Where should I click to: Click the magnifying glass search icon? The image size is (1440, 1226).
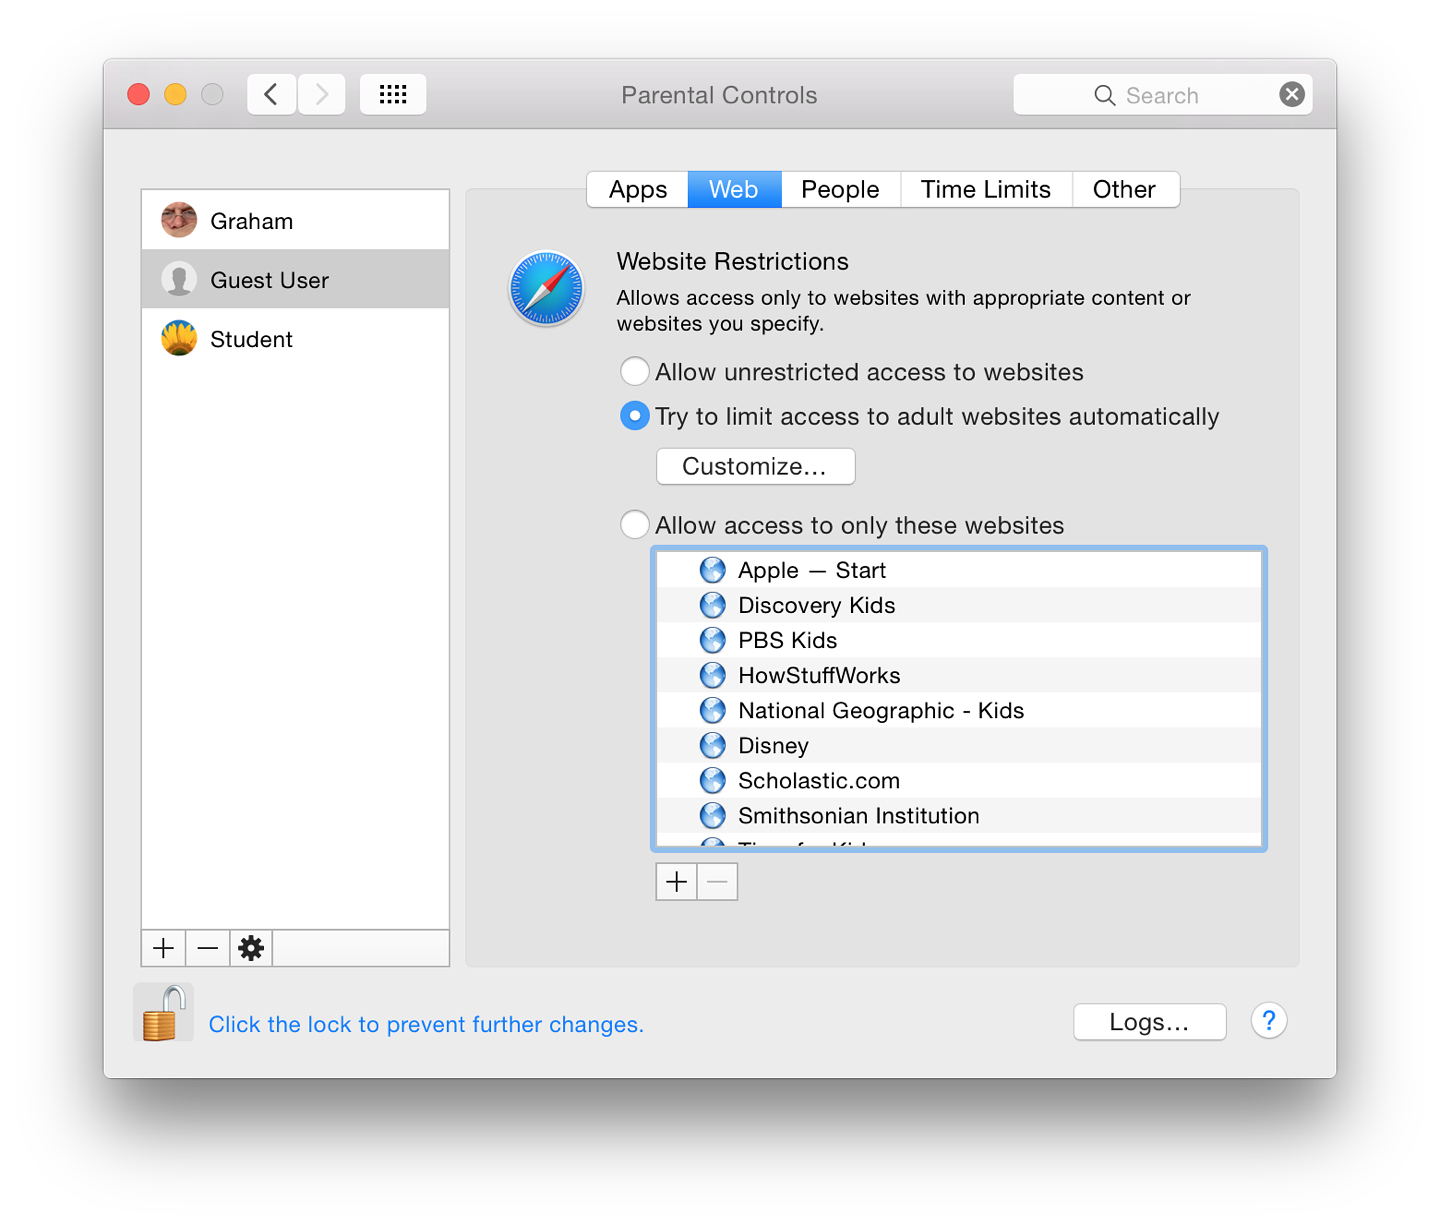pos(1105,95)
